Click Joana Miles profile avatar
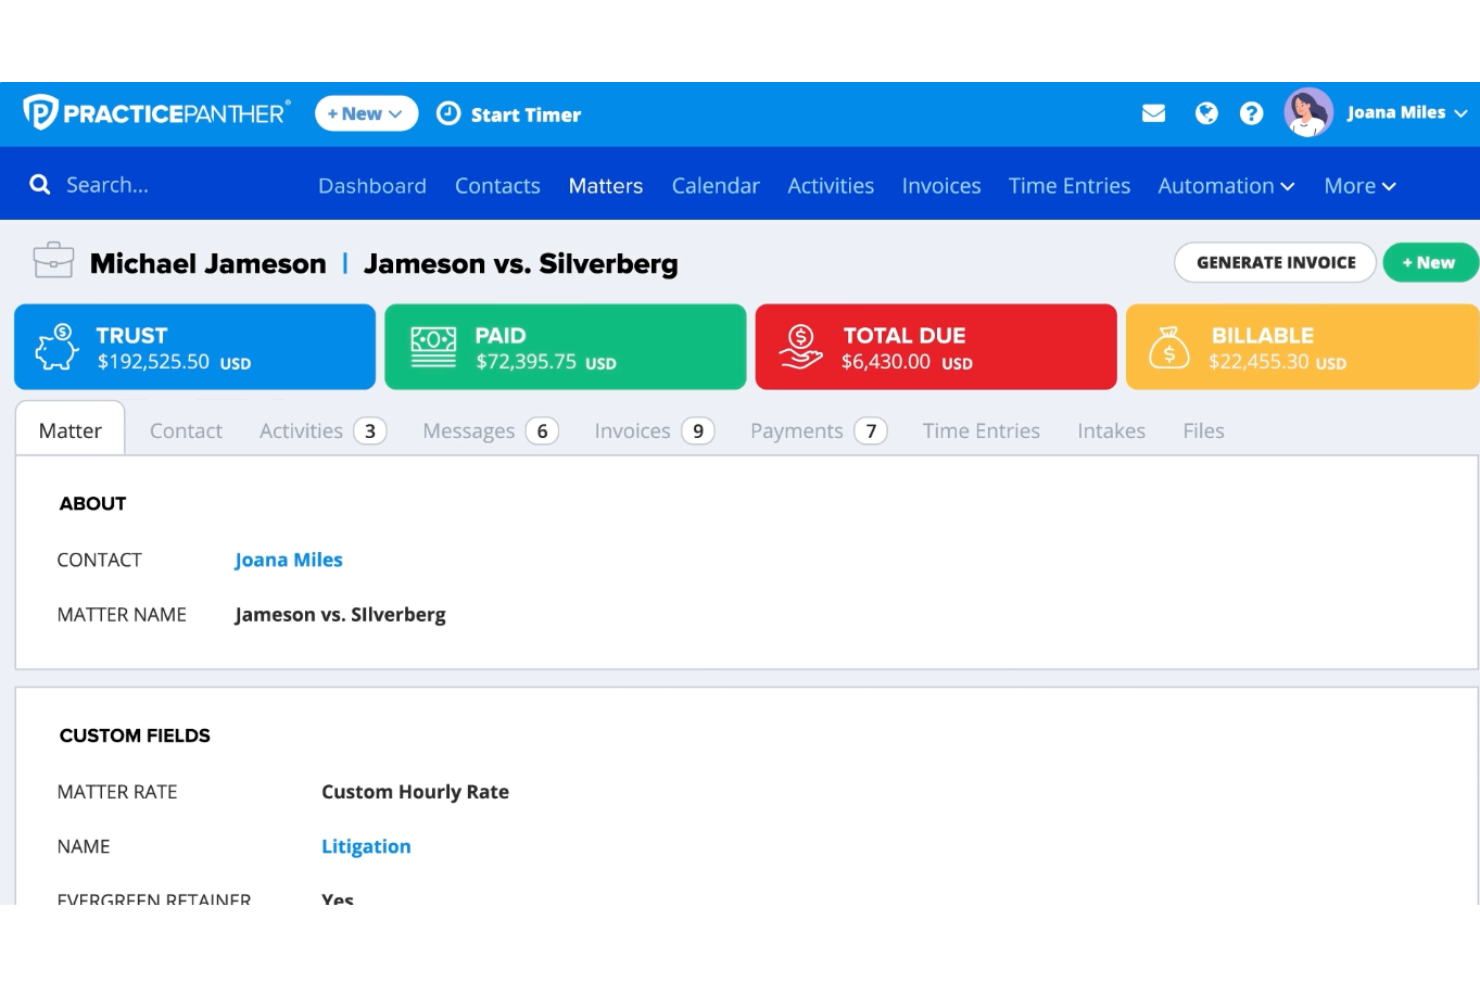Viewport: 1480px width, 987px height. (1308, 112)
